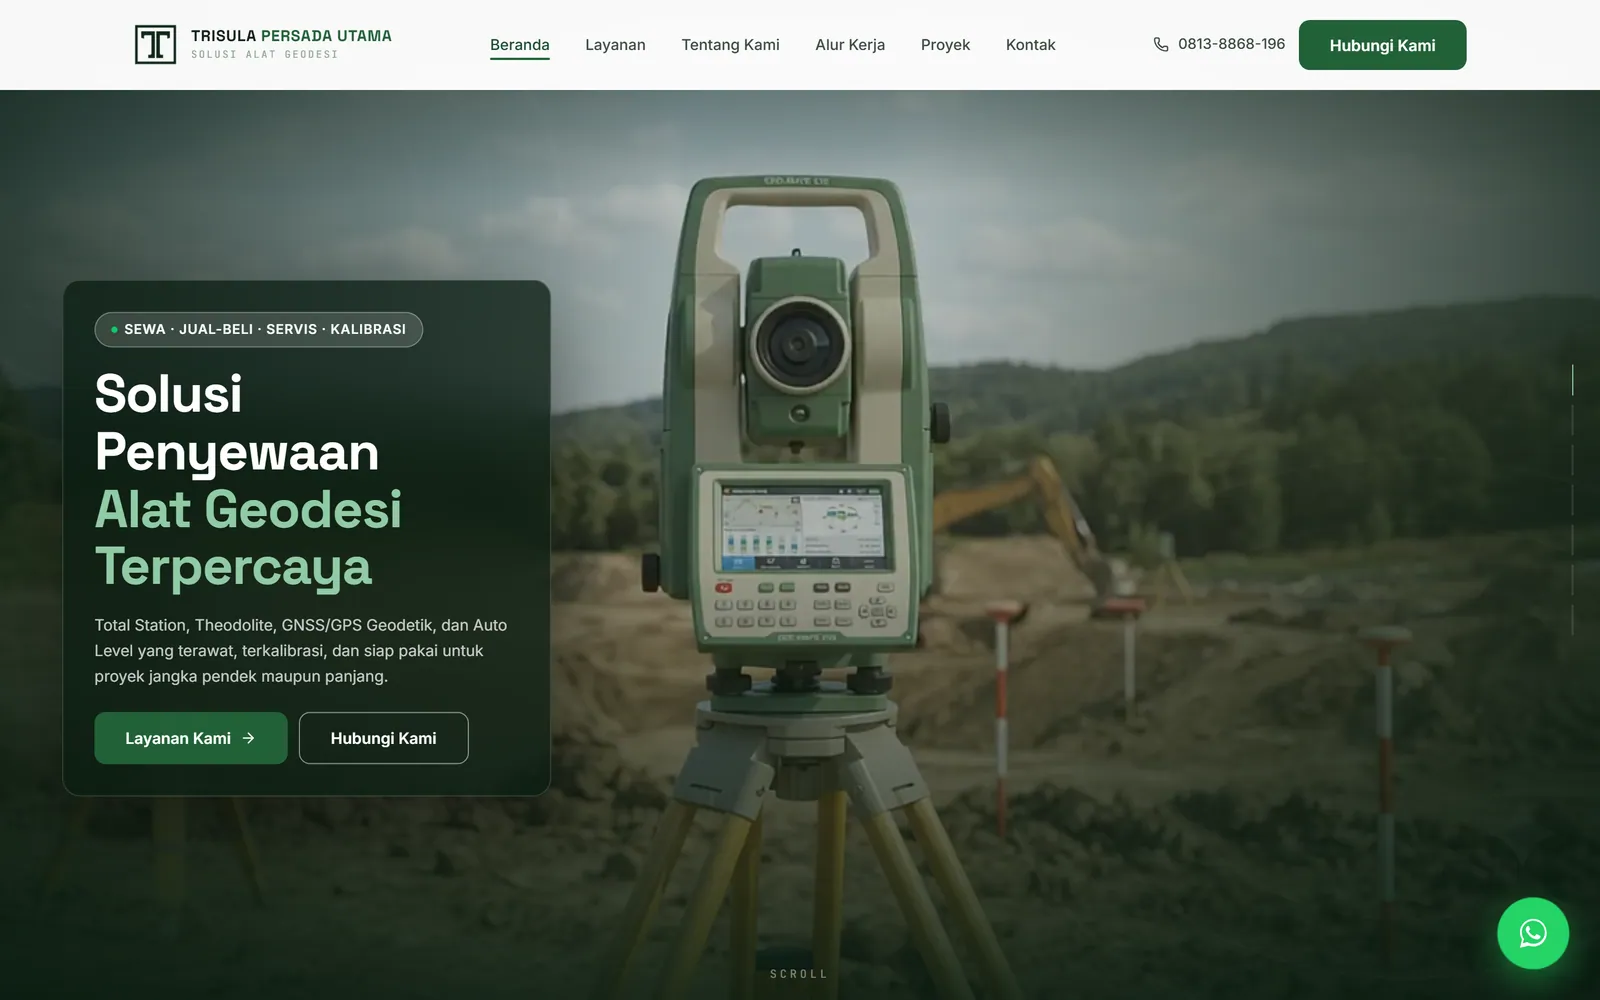Click the paragraph starting Total Station, Theodolite
1600x1000 pixels.
(301, 650)
